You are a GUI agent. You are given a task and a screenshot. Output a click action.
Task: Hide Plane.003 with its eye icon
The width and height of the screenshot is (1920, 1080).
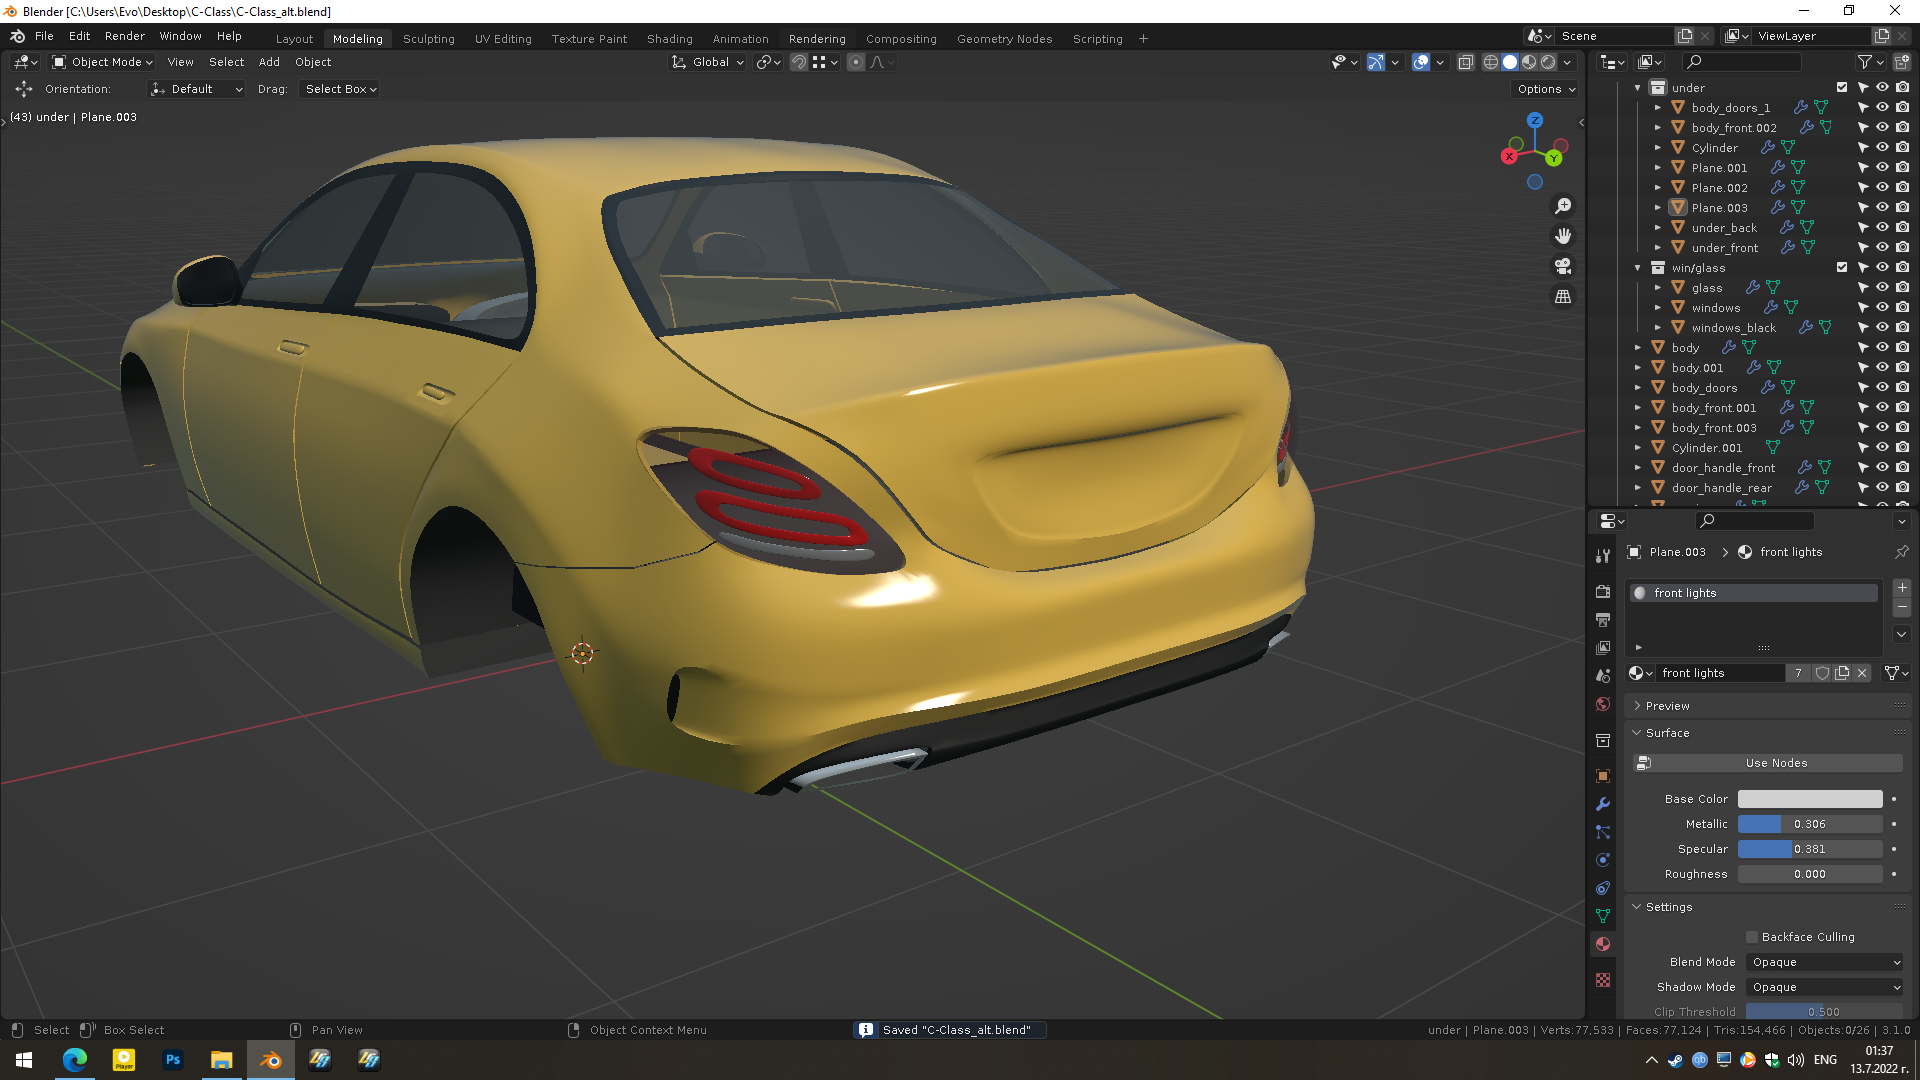pos(1882,207)
